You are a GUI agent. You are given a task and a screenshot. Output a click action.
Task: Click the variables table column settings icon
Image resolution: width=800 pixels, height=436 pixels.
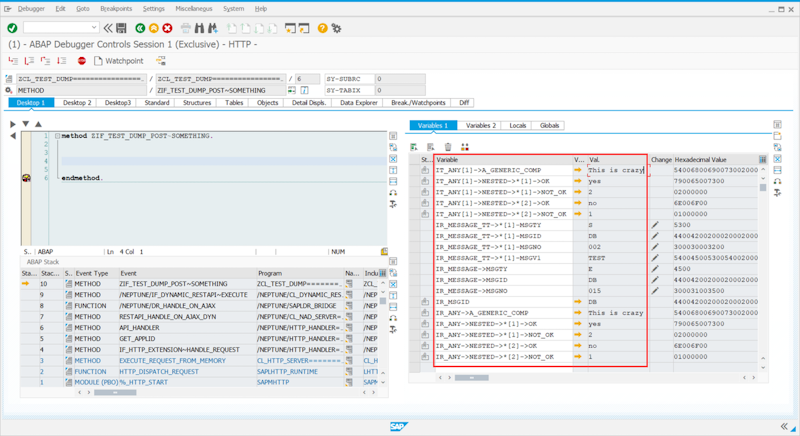coord(763,160)
